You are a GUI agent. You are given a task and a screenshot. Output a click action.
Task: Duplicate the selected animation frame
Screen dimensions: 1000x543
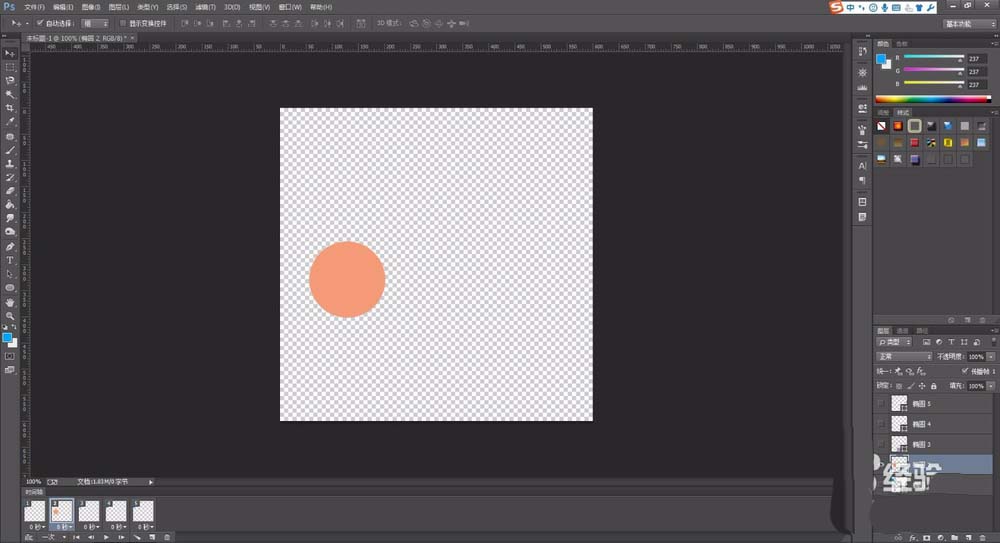click(x=152, y=537)
